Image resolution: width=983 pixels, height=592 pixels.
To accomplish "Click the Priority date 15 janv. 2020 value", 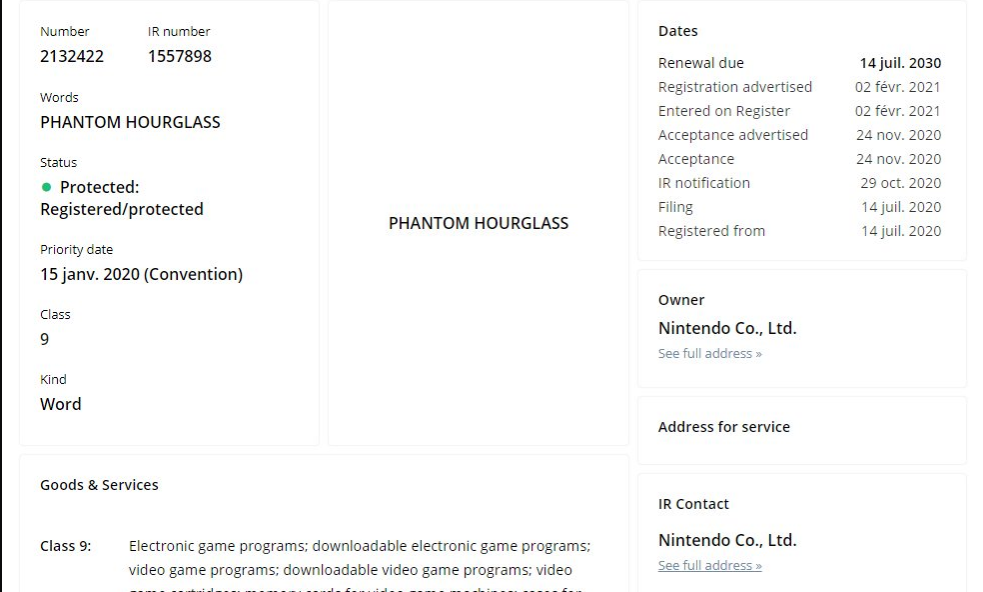I will pos(141,274).
